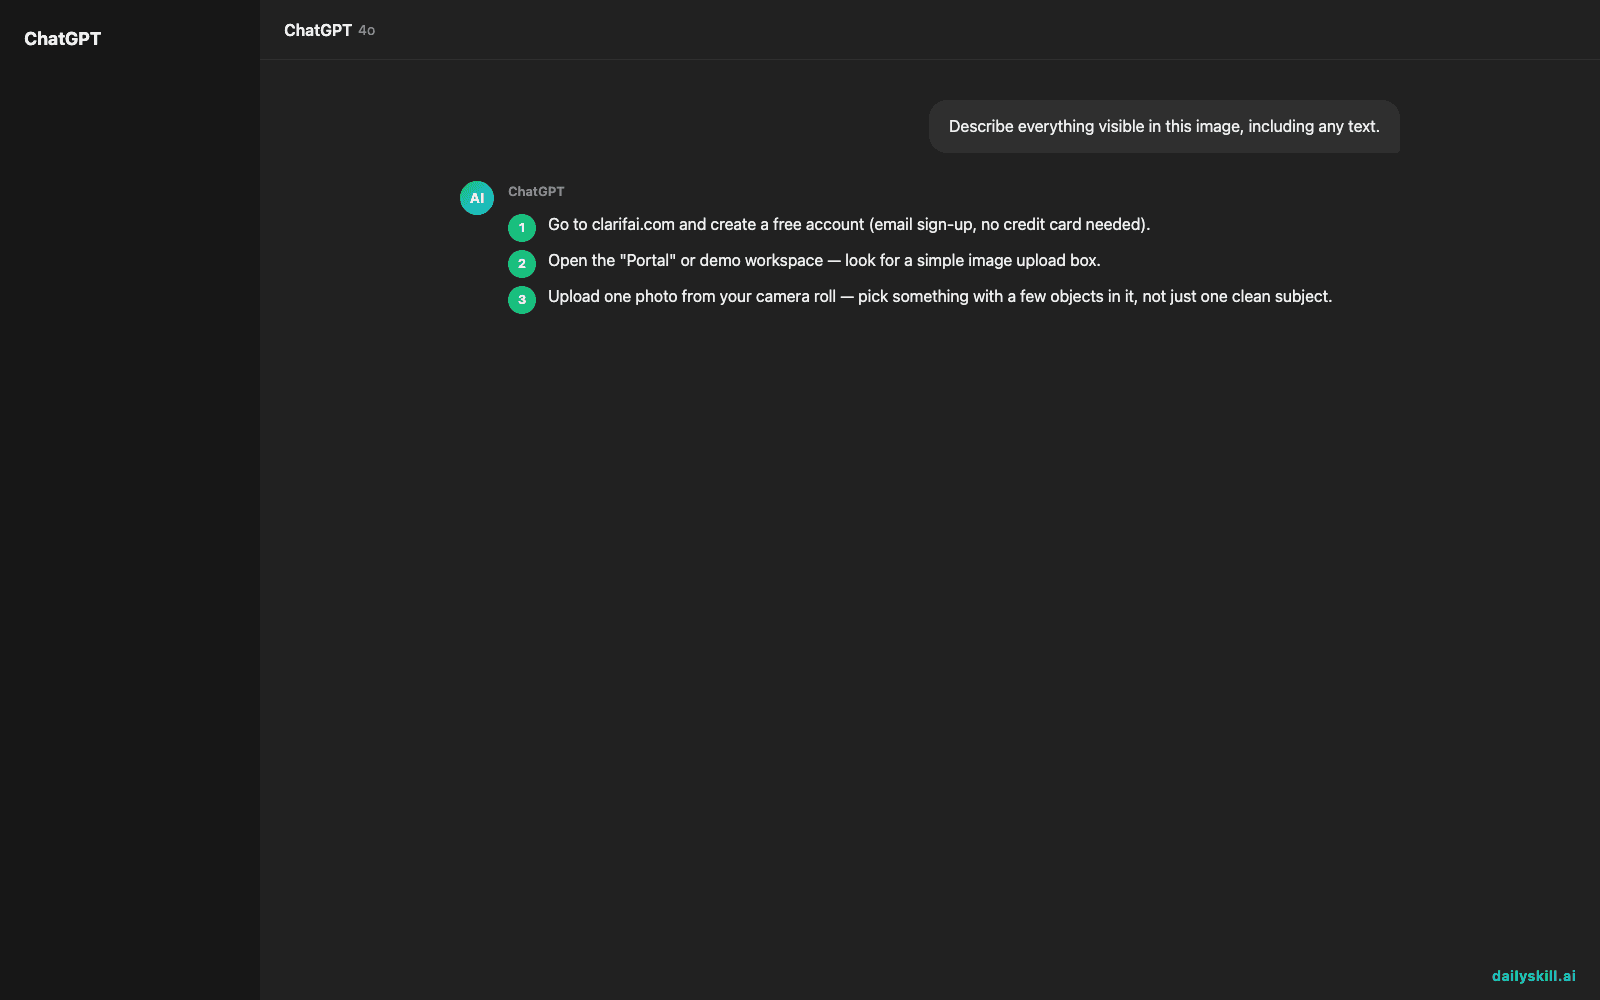Click the upload one photo step
The width and height of the screenshot is (1600, 1000).
pyautogui.click(x=940, y=296)
